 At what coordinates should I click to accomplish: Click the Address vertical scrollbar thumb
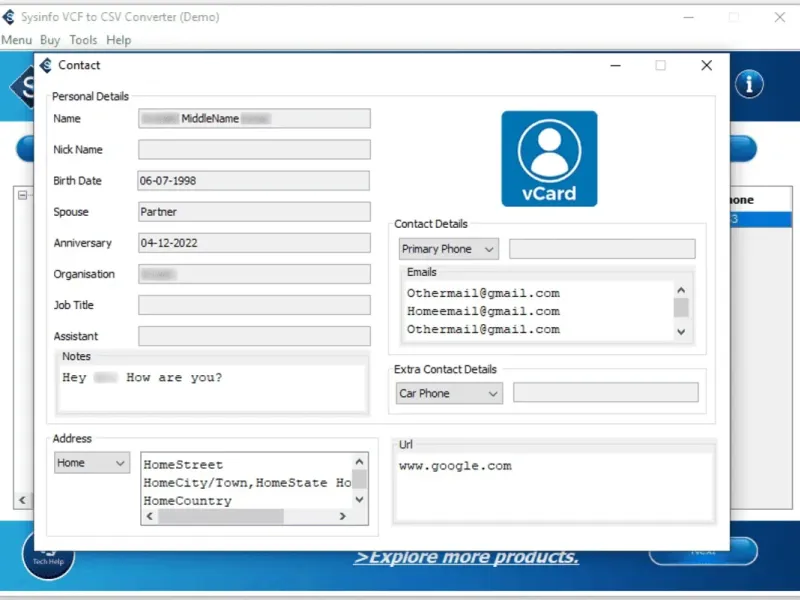(359, 480)
